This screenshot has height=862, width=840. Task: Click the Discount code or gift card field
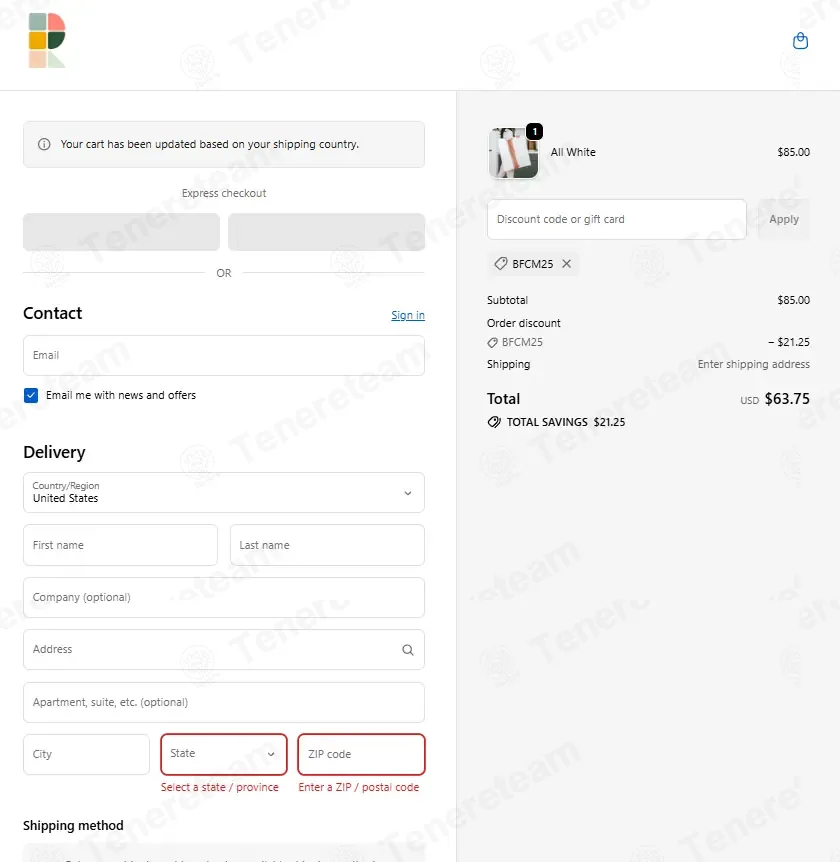pyautogui.click(x=616, y=219)
